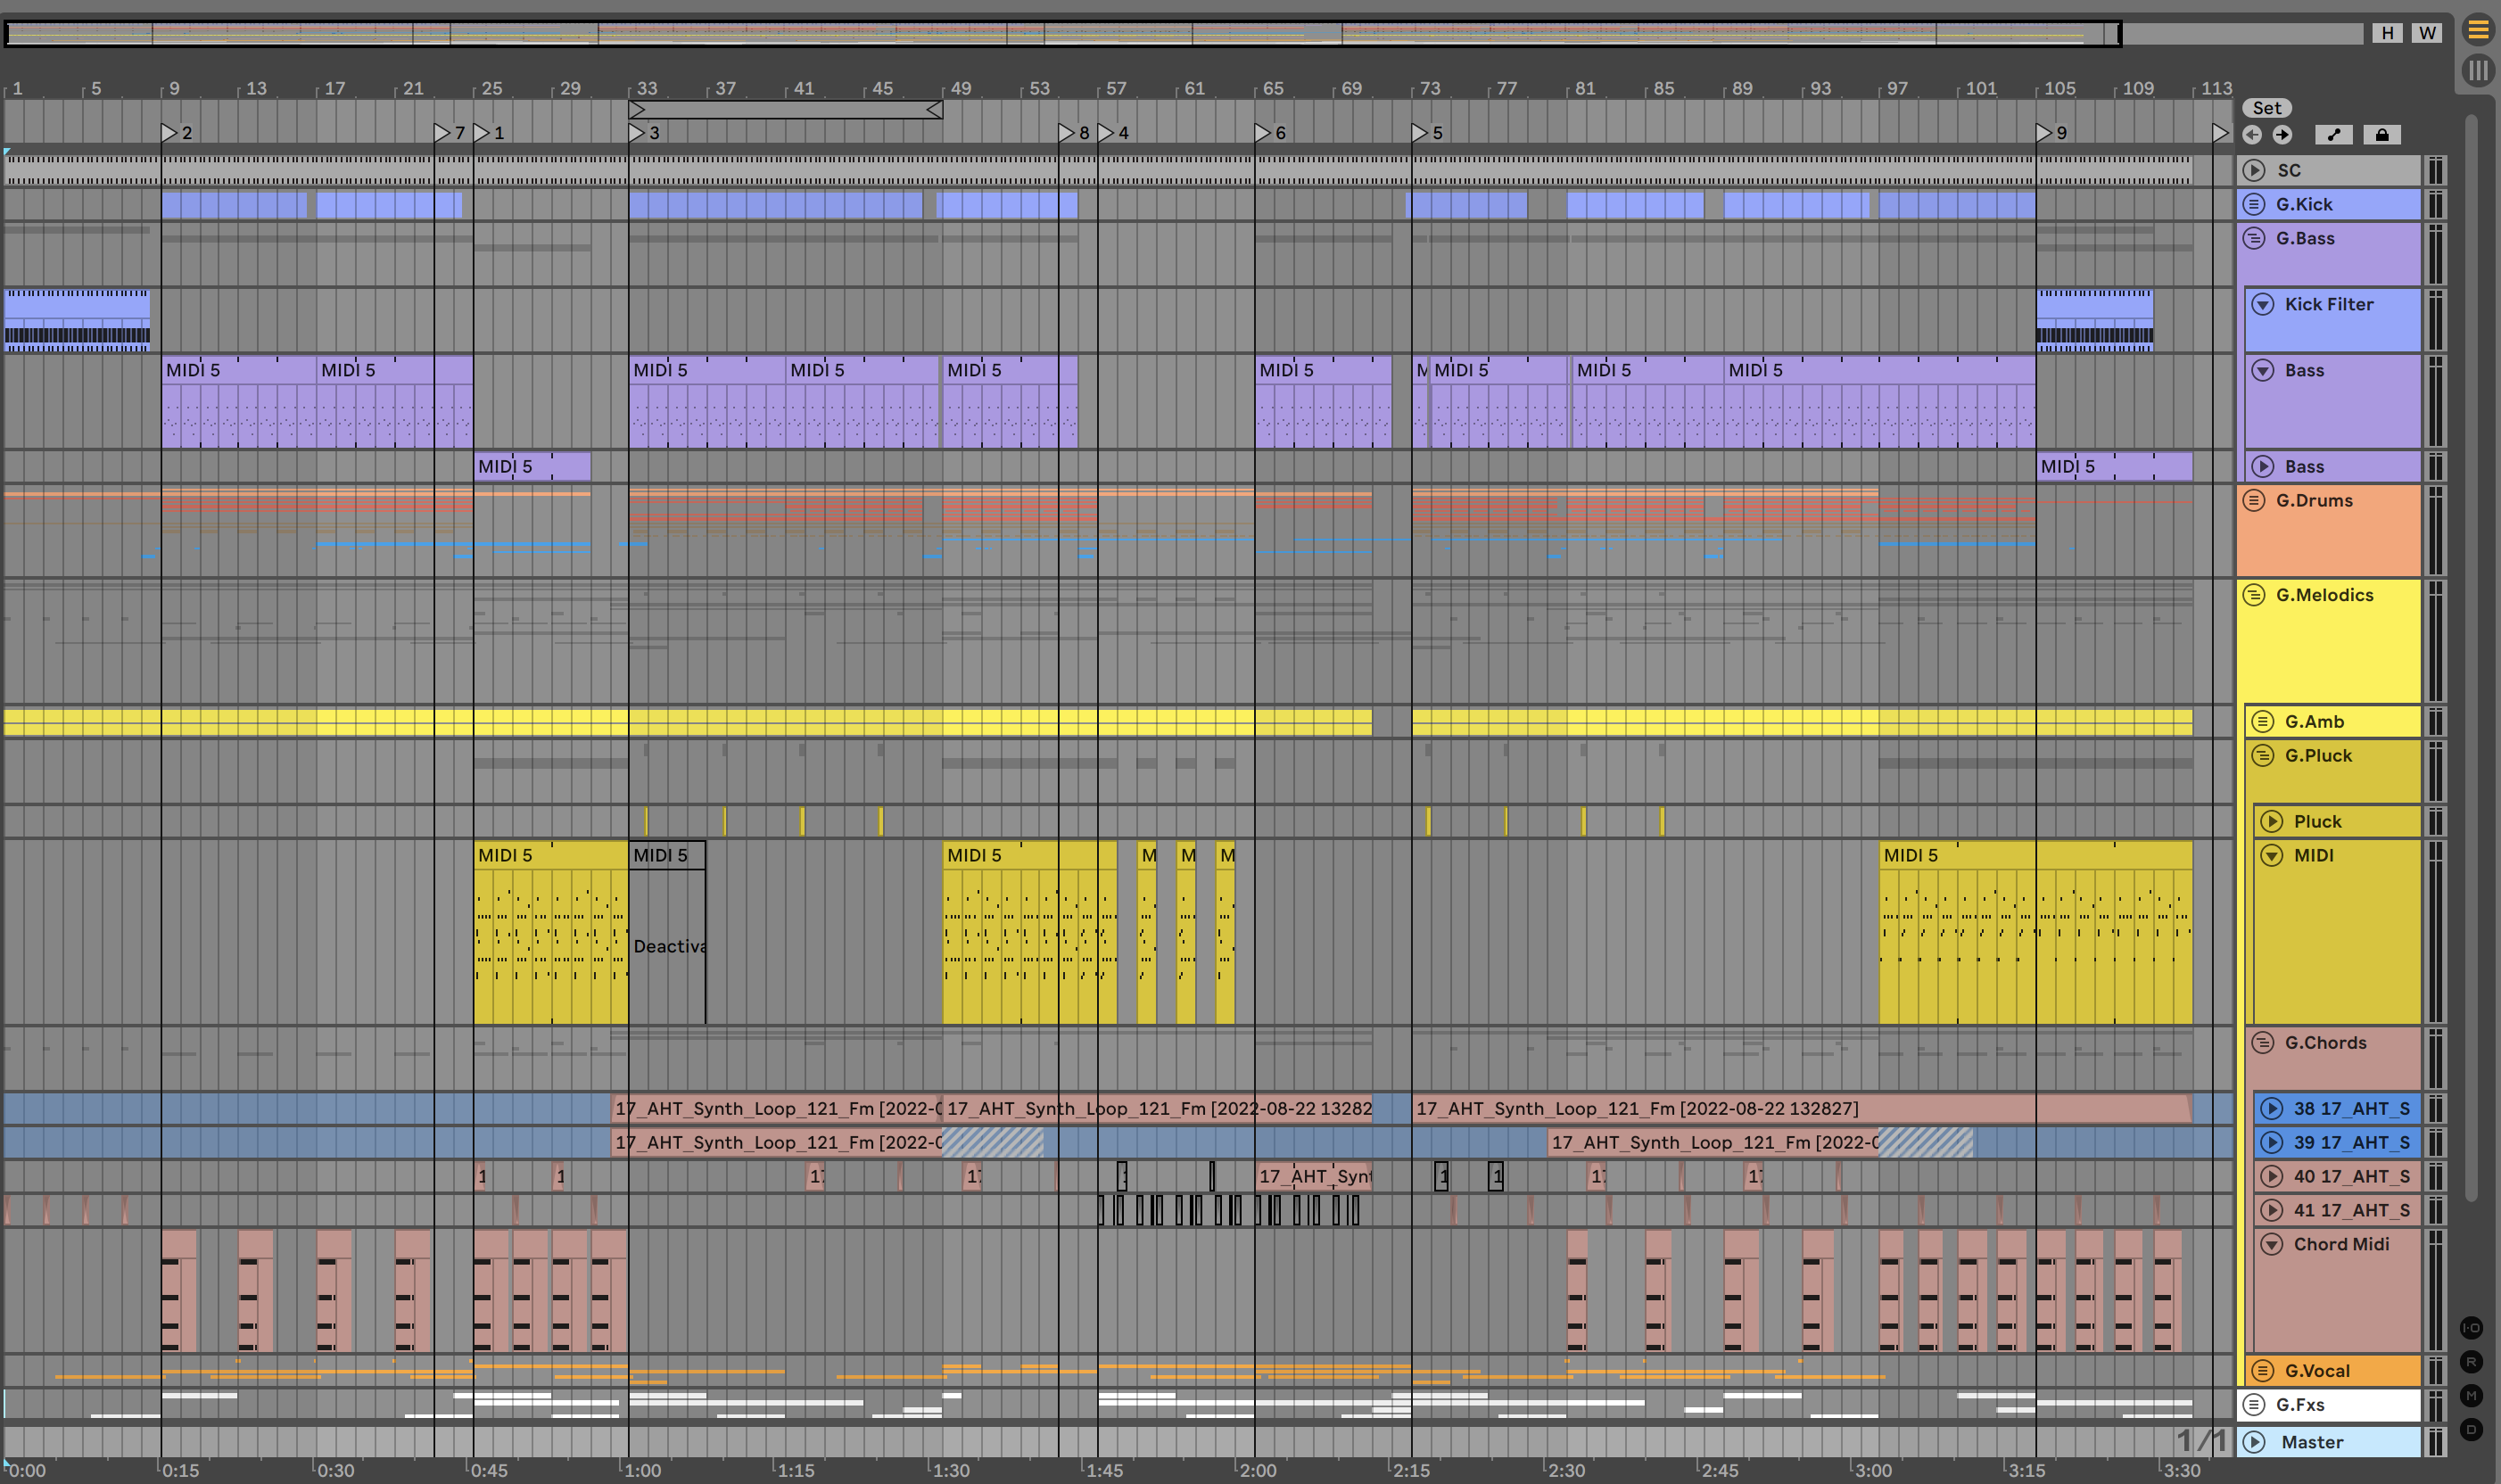Screen dimensions: 2501x1484
Task: Fold the Kick Filter track
Action: pyautogui.click(x=2262, y=304)
